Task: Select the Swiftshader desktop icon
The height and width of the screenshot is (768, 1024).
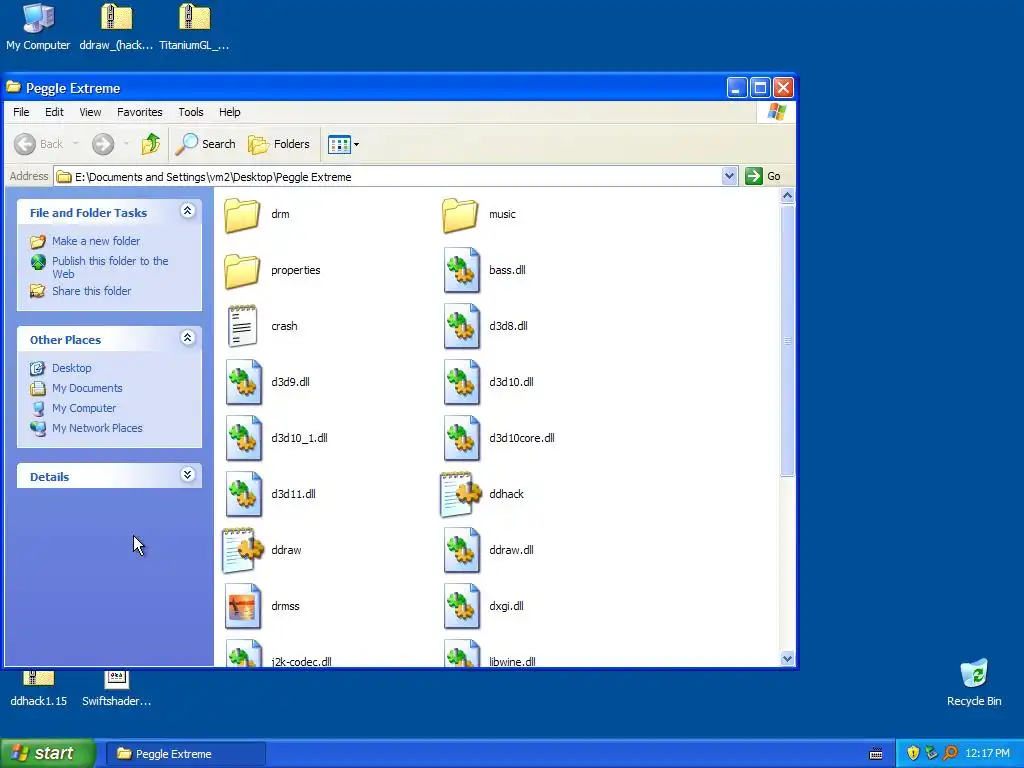Action: pos(116,688)
